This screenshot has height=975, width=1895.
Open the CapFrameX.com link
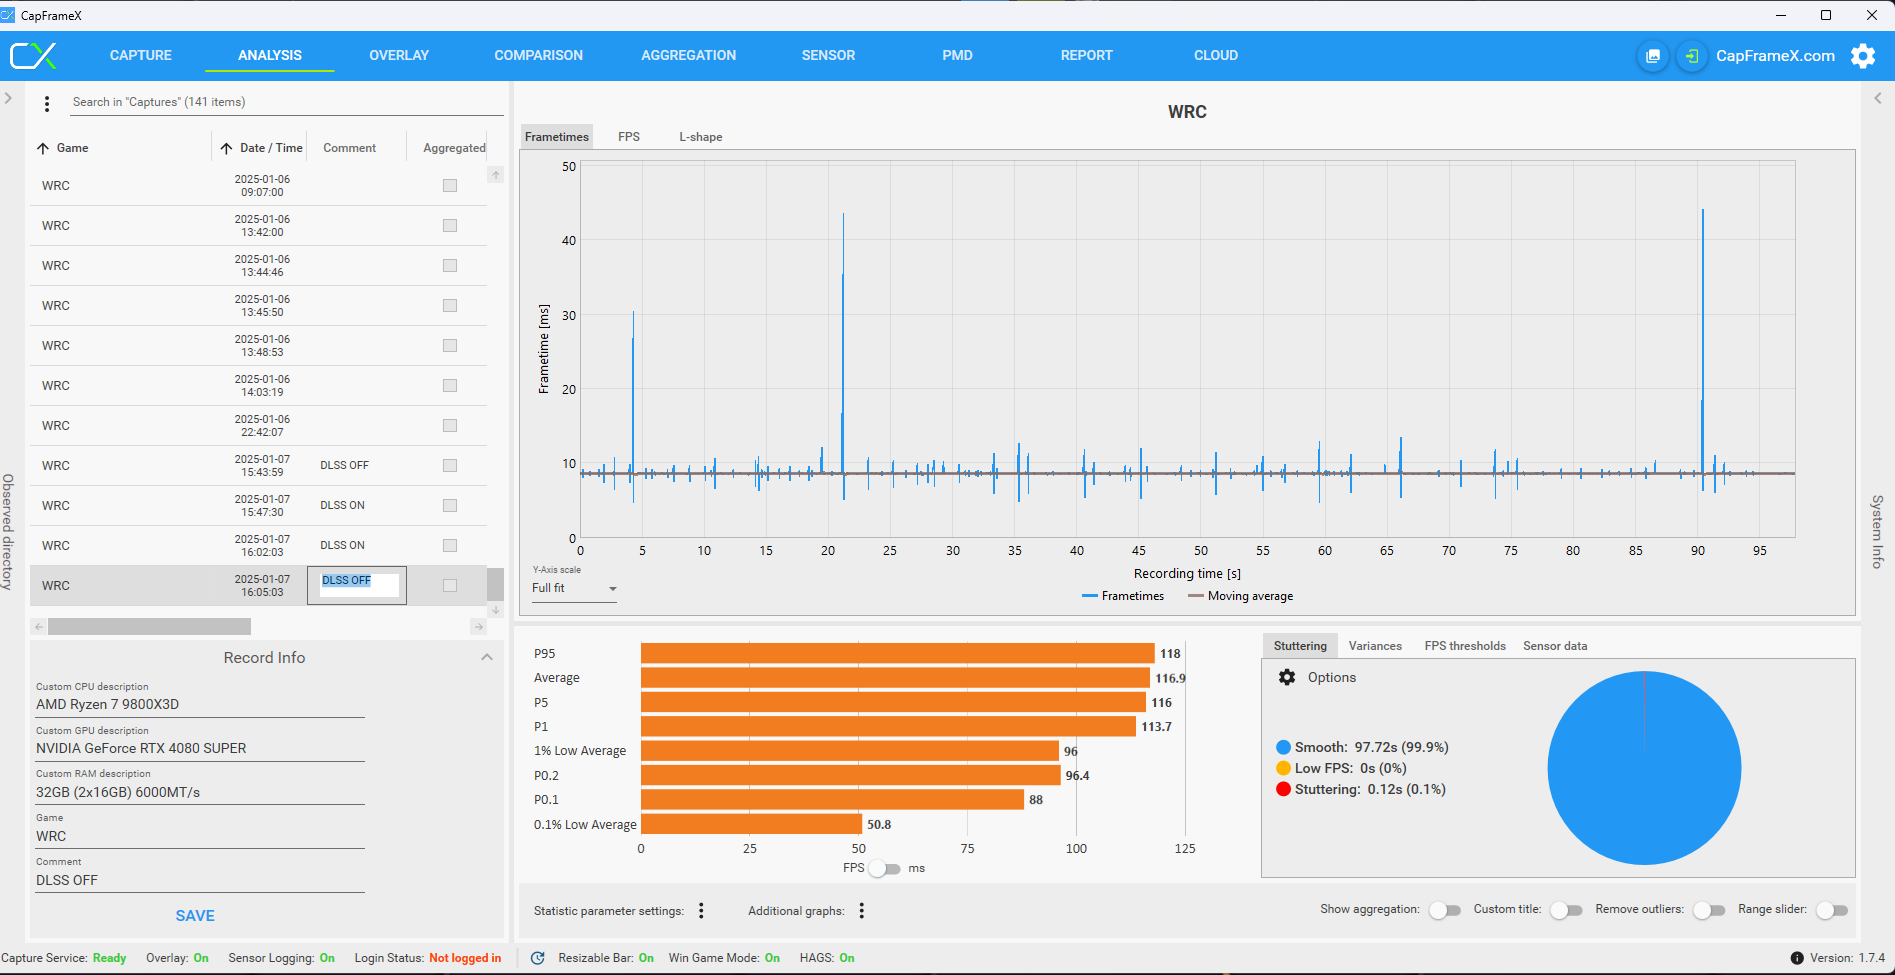coord(1775,56)
